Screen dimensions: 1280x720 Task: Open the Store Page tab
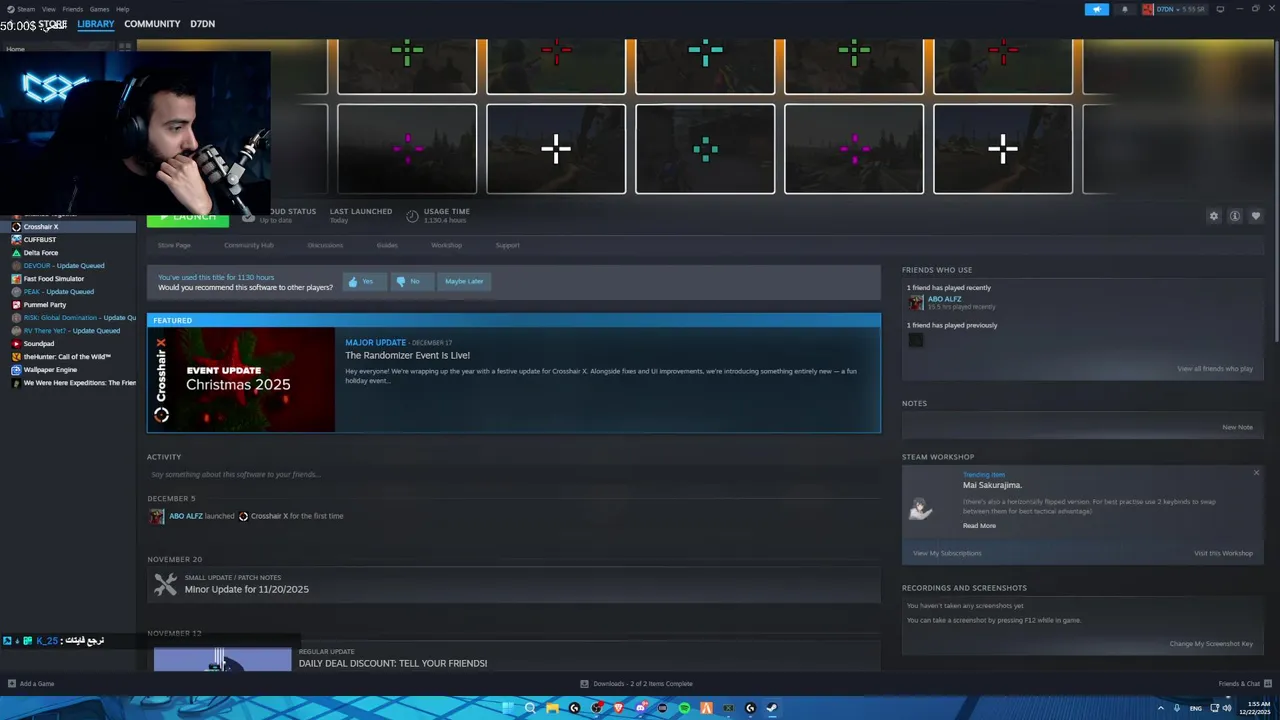(x=174, y=245)
